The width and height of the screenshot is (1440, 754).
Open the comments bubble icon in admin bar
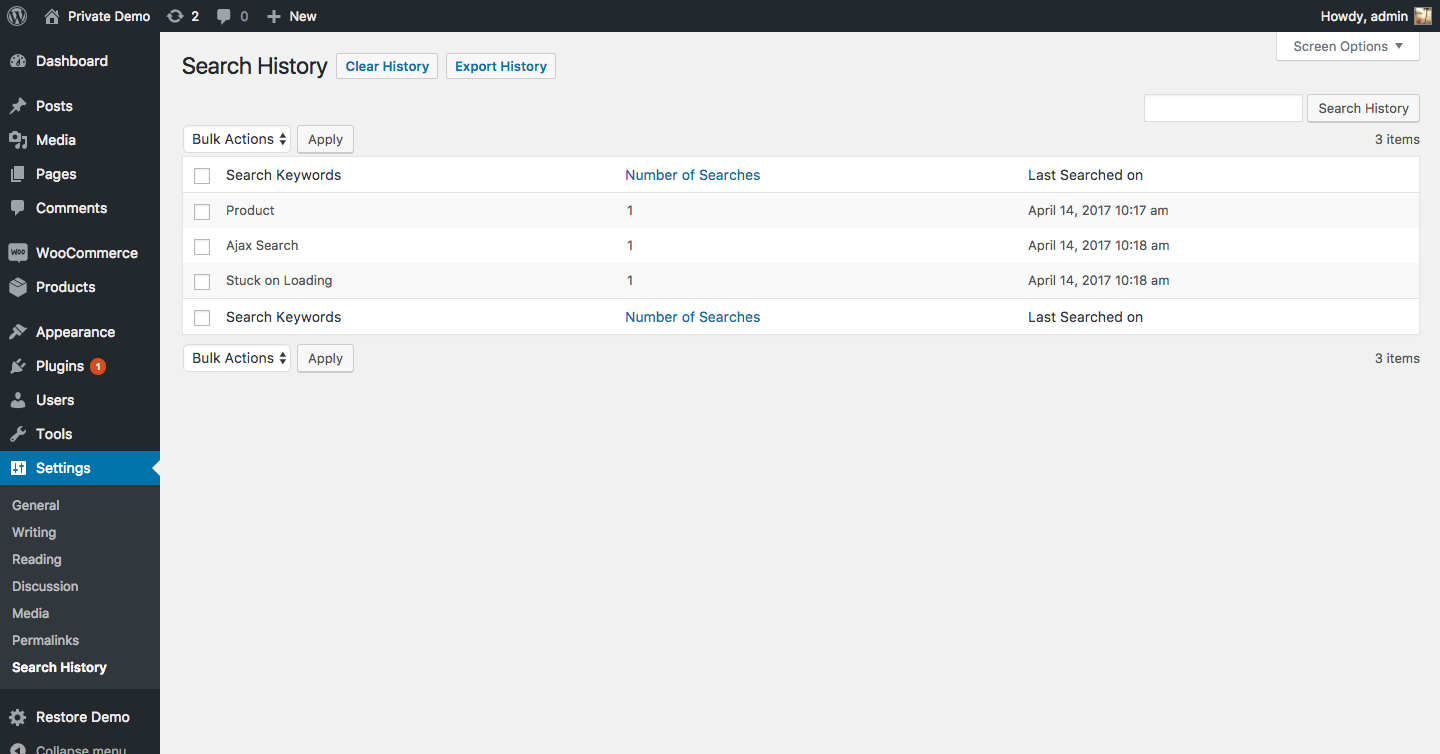click(x=224, y=16)
